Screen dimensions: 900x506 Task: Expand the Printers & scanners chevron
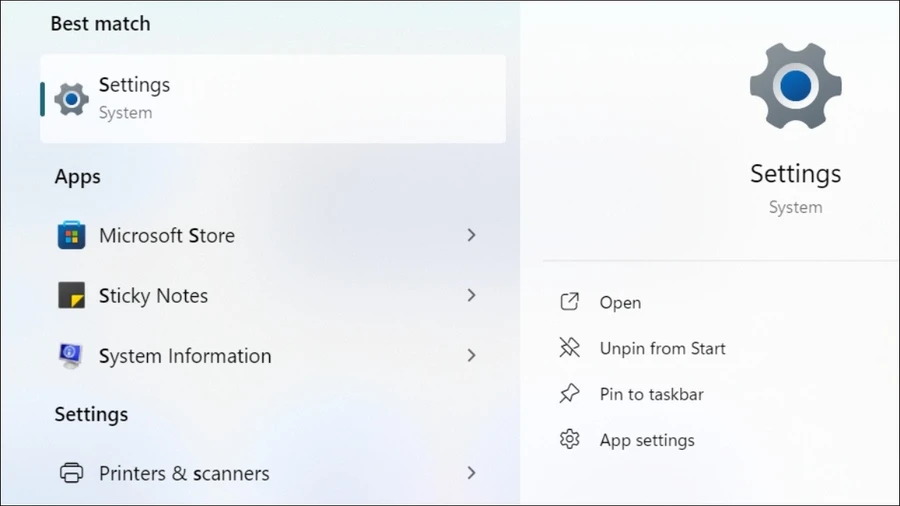(471, 473)
